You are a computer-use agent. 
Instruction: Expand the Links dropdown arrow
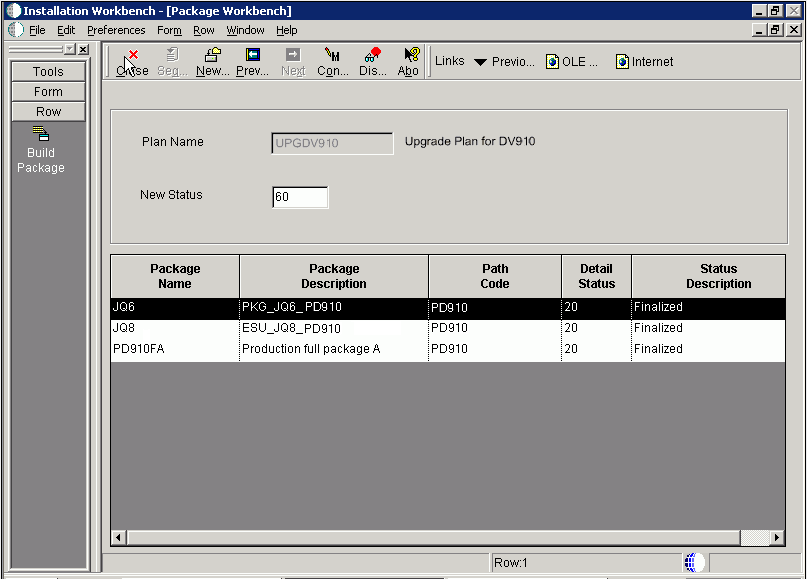click(480, 62)
